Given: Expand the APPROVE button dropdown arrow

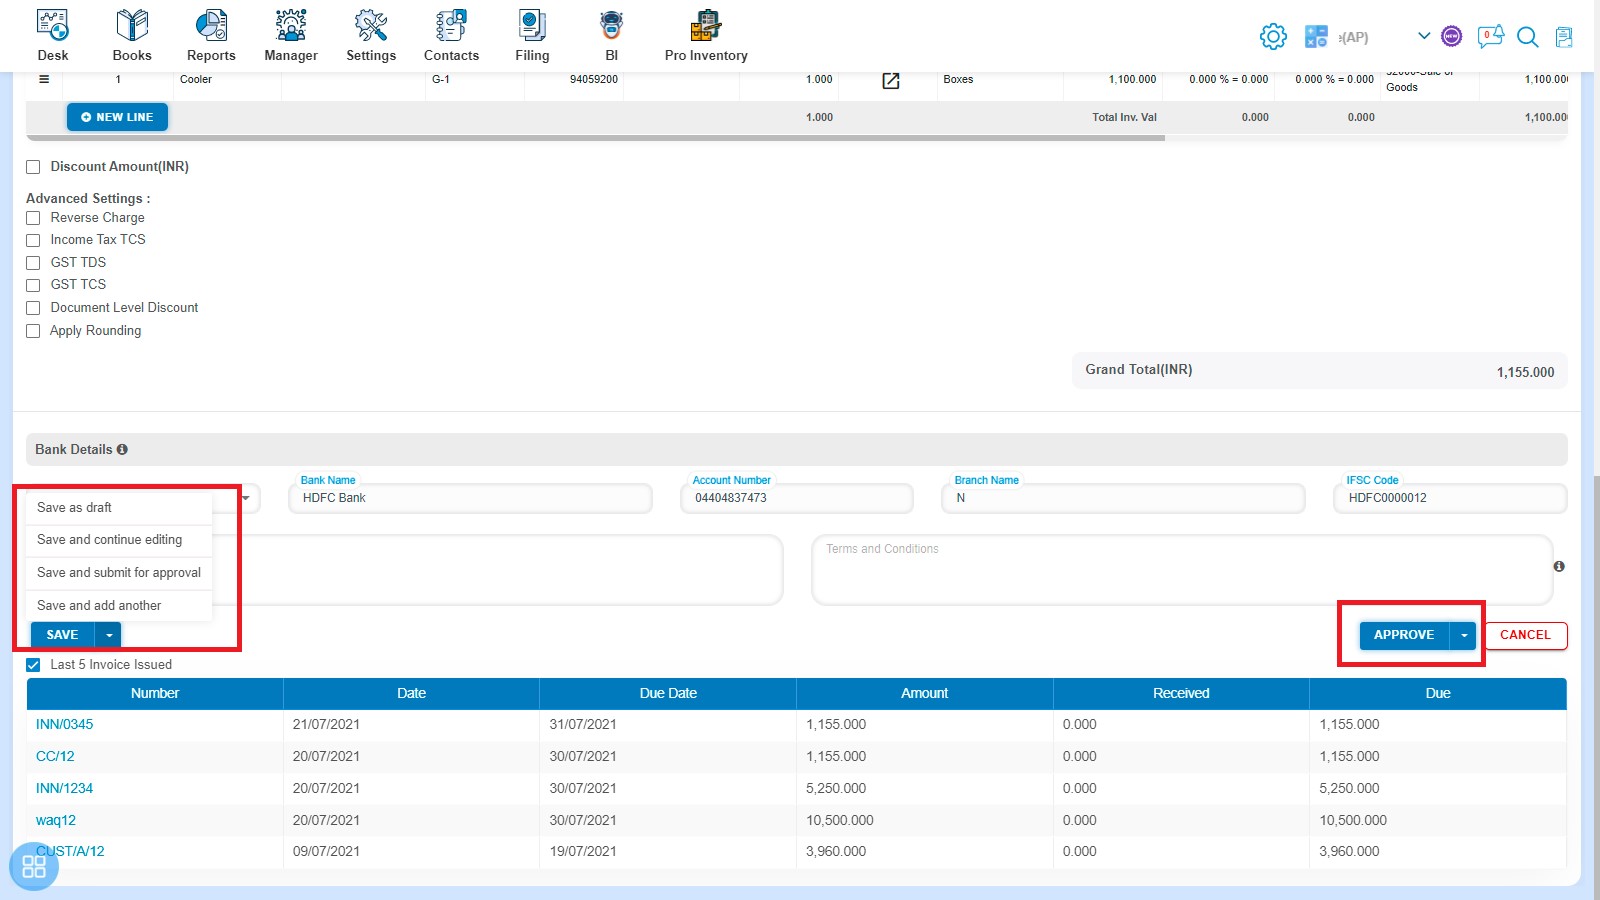Looking at the screenshot, I should pyautogui.click(x=1464, y=635).
